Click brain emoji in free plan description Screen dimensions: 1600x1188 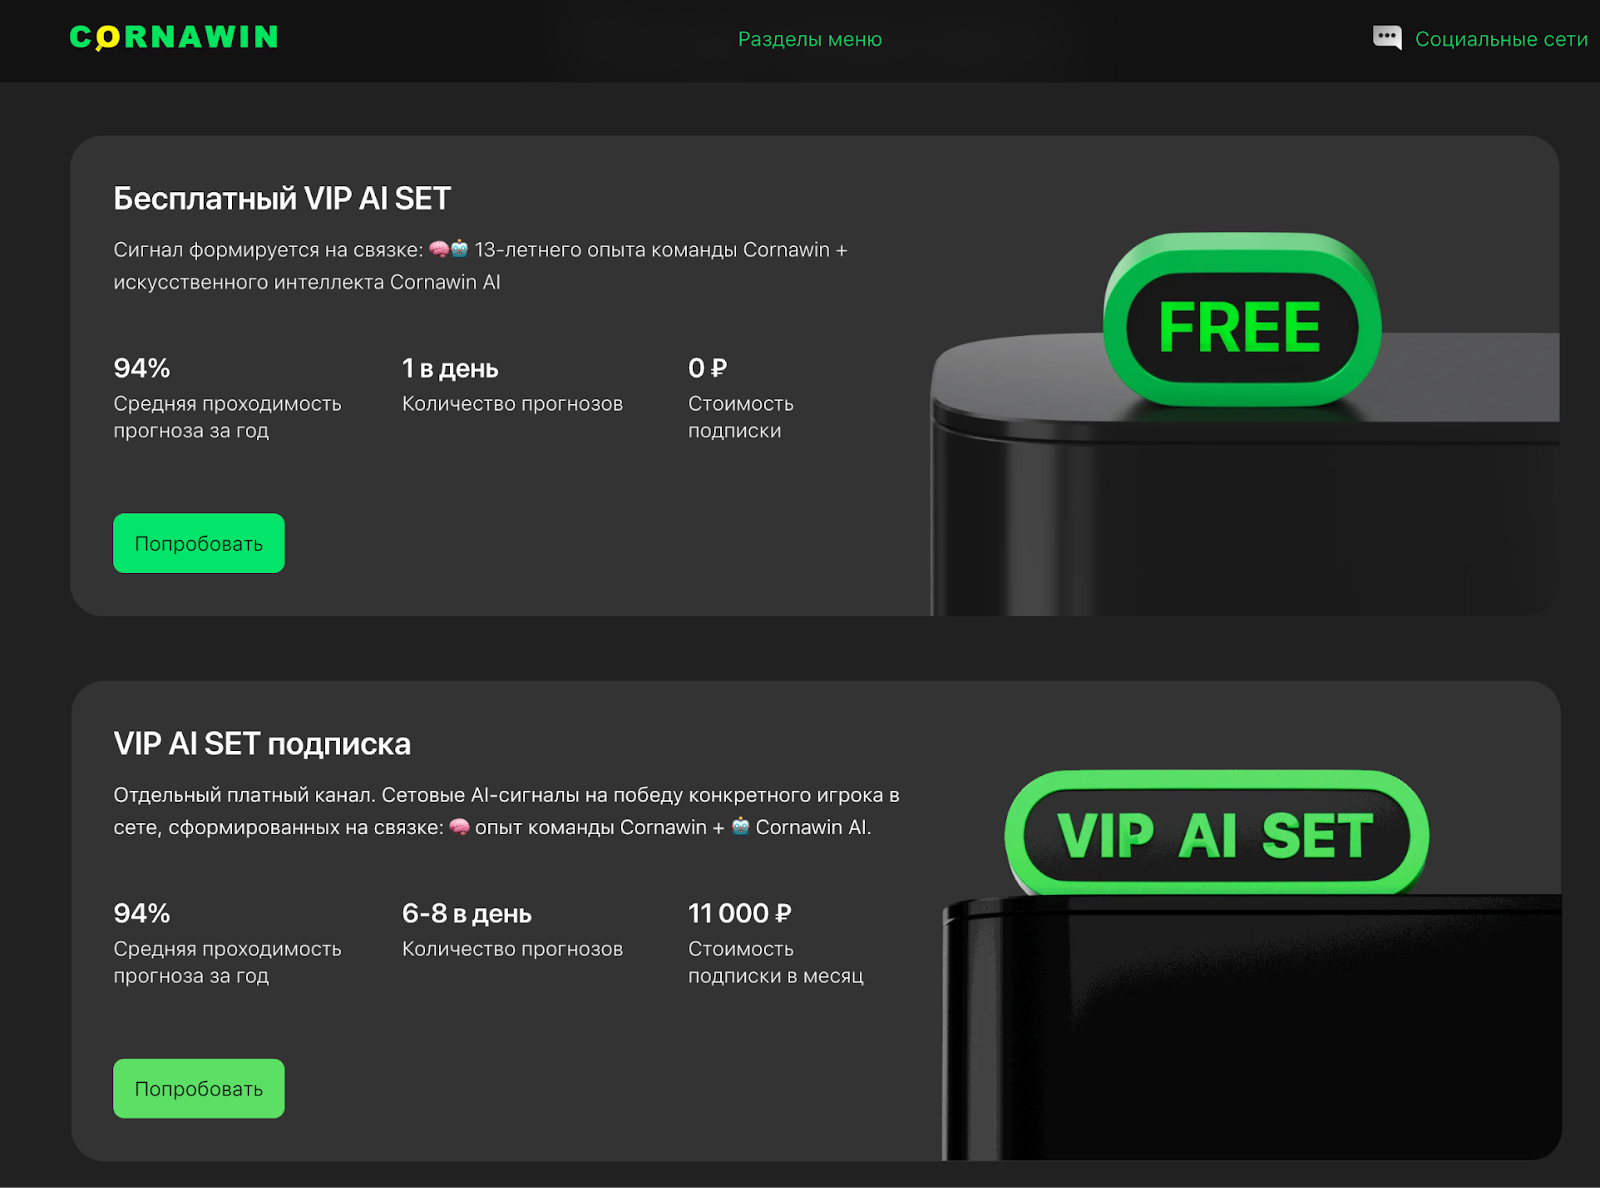[439, 249]
